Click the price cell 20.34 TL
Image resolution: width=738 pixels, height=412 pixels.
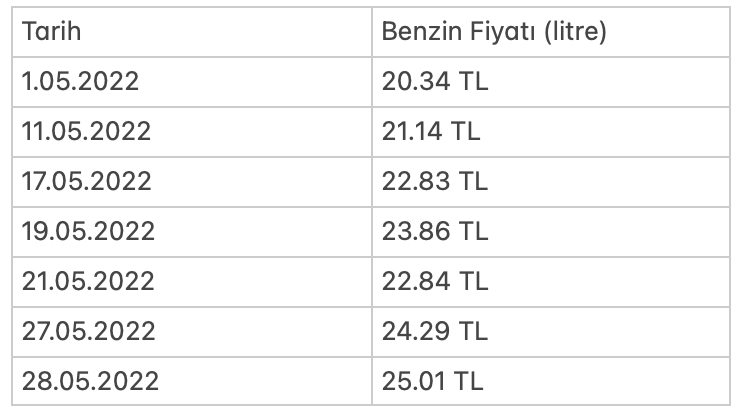[551, 82]
